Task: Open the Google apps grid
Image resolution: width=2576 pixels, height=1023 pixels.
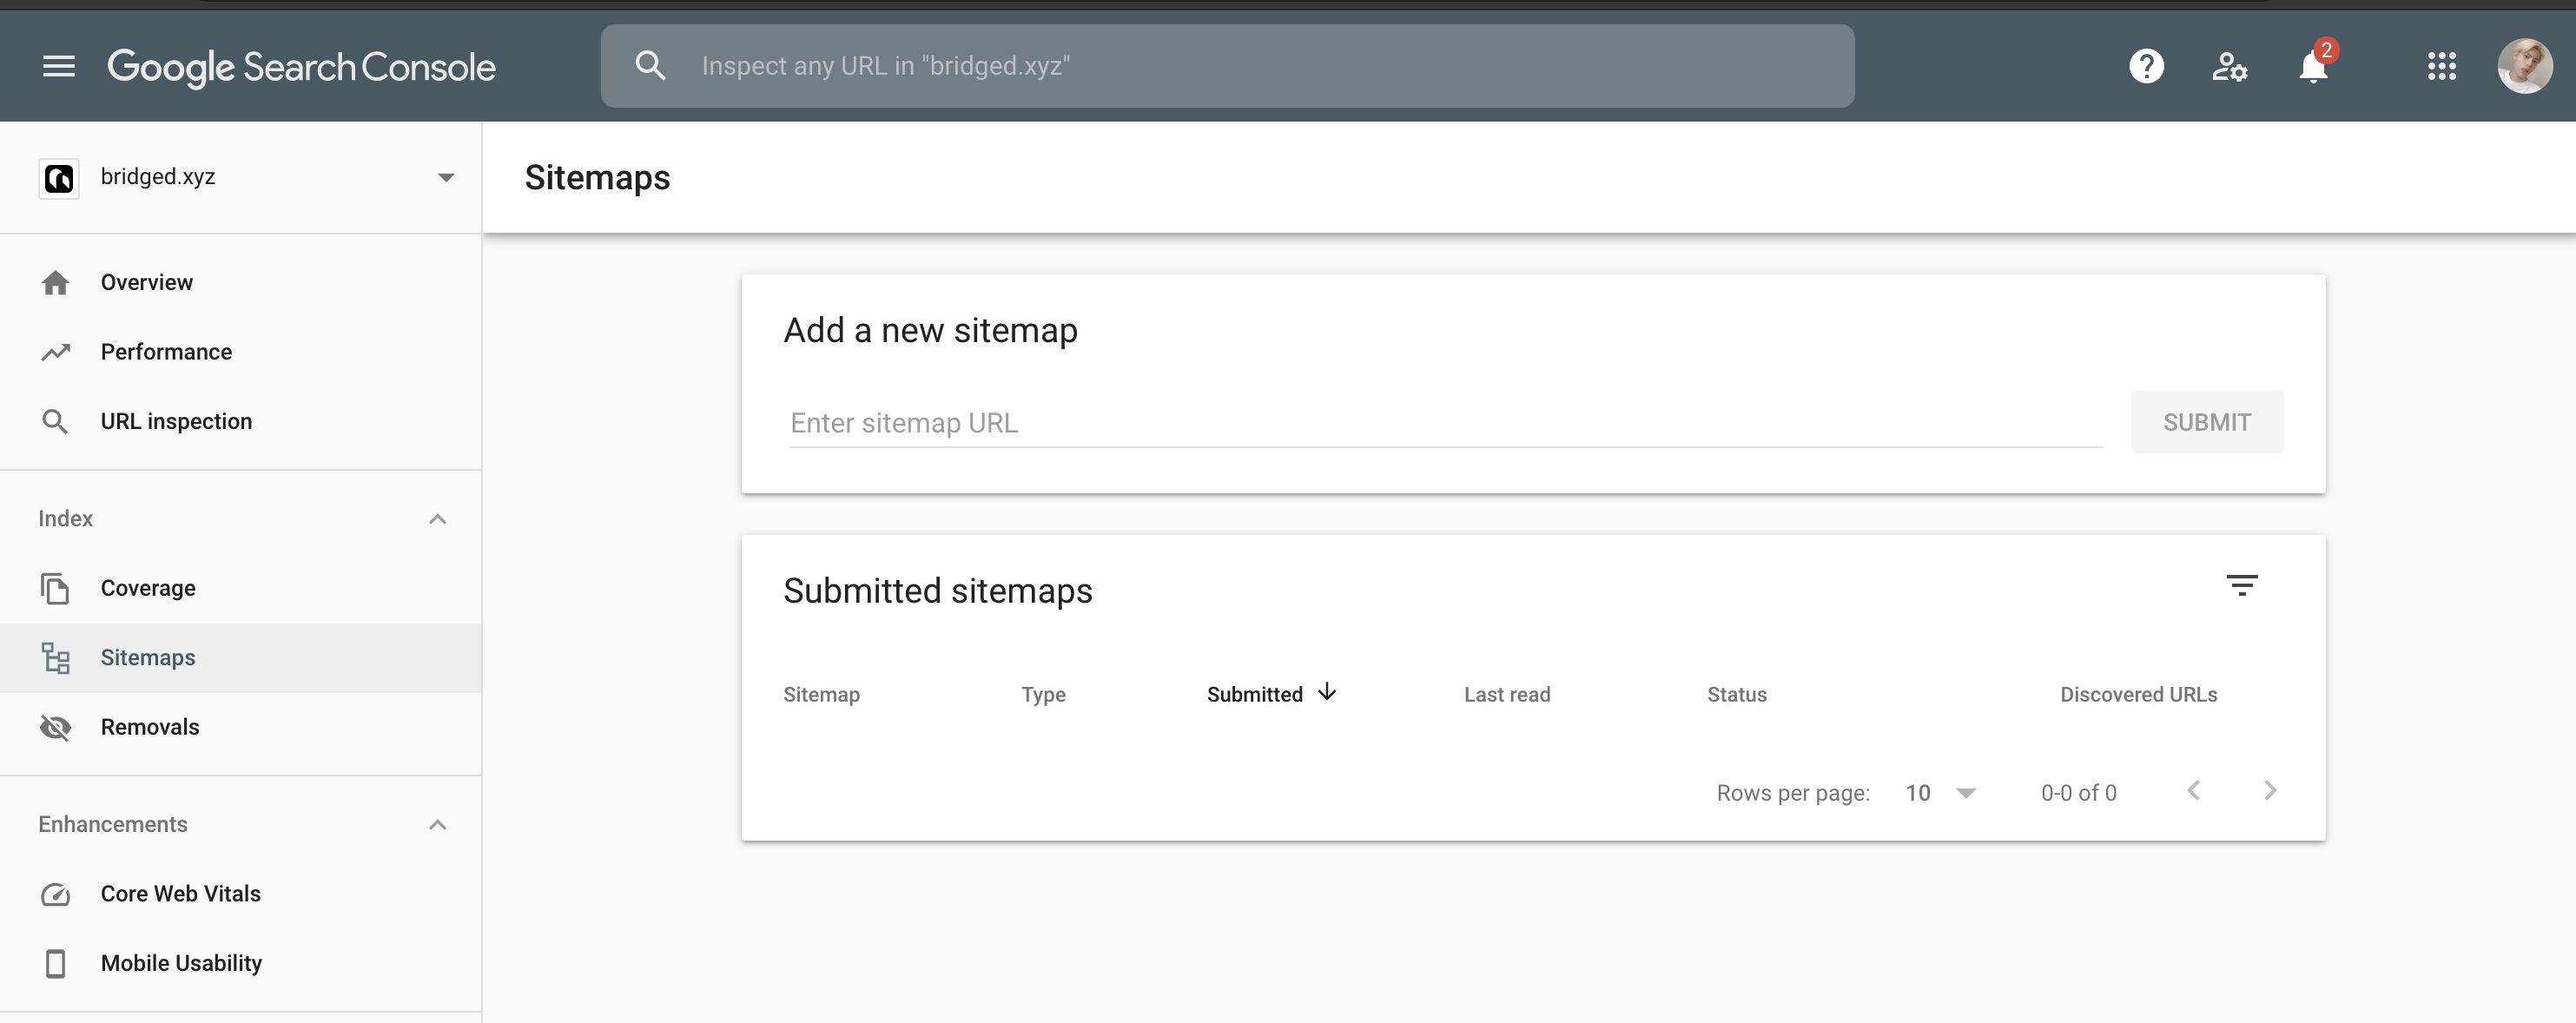Action: [x=2441, y=66]
